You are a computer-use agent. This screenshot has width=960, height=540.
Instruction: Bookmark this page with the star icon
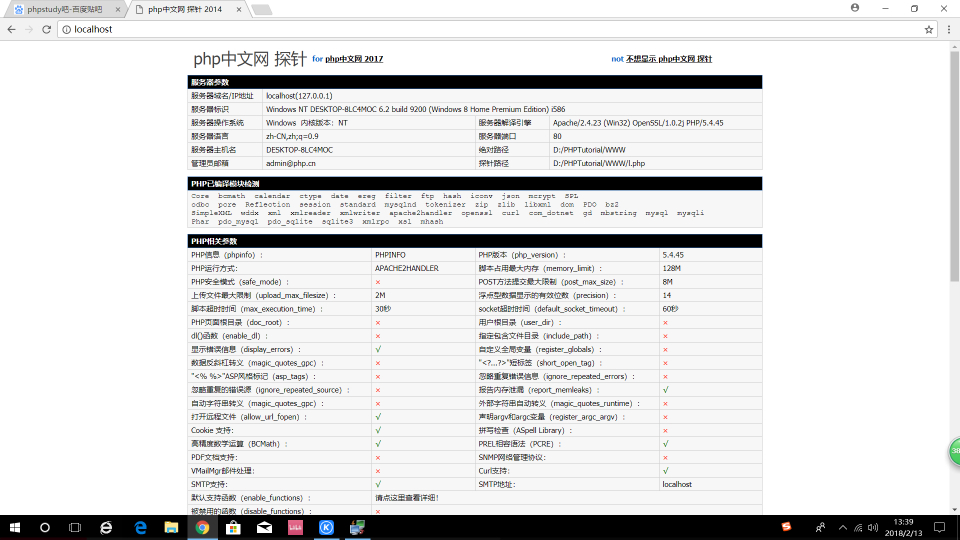pyautogui.click(x=929, y=29)
